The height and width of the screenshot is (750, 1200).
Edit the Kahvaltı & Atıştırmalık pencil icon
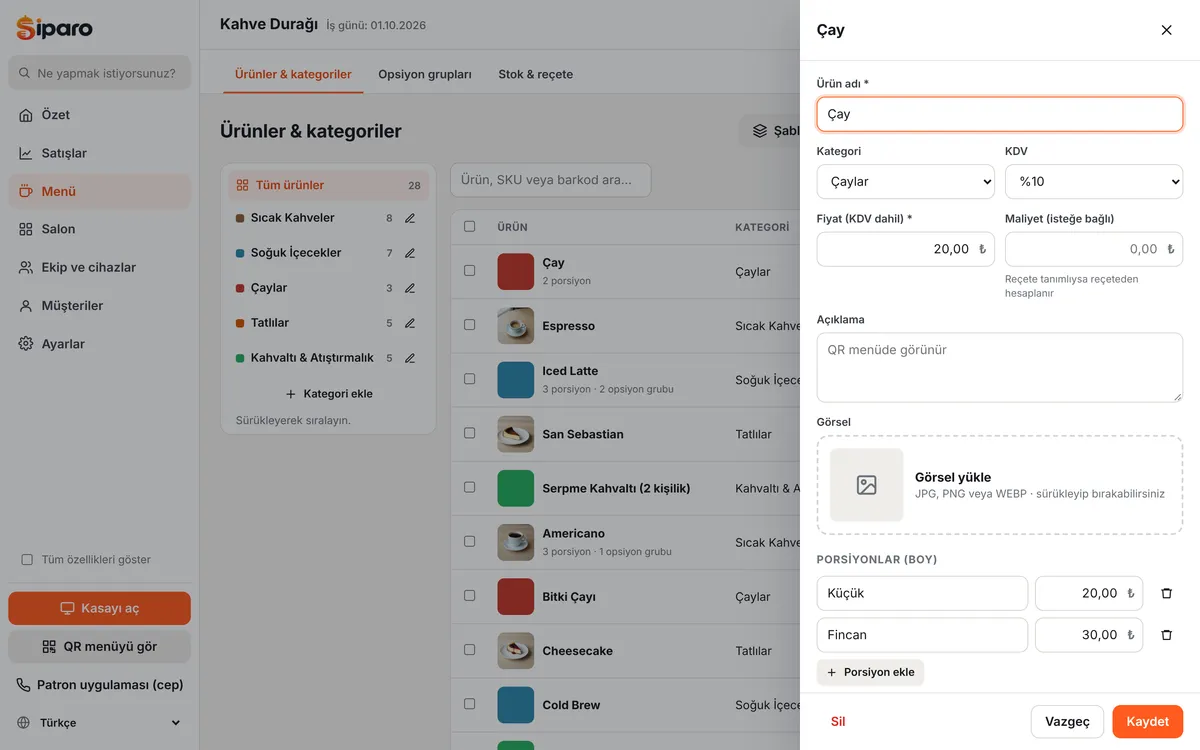tap(410, 358)
